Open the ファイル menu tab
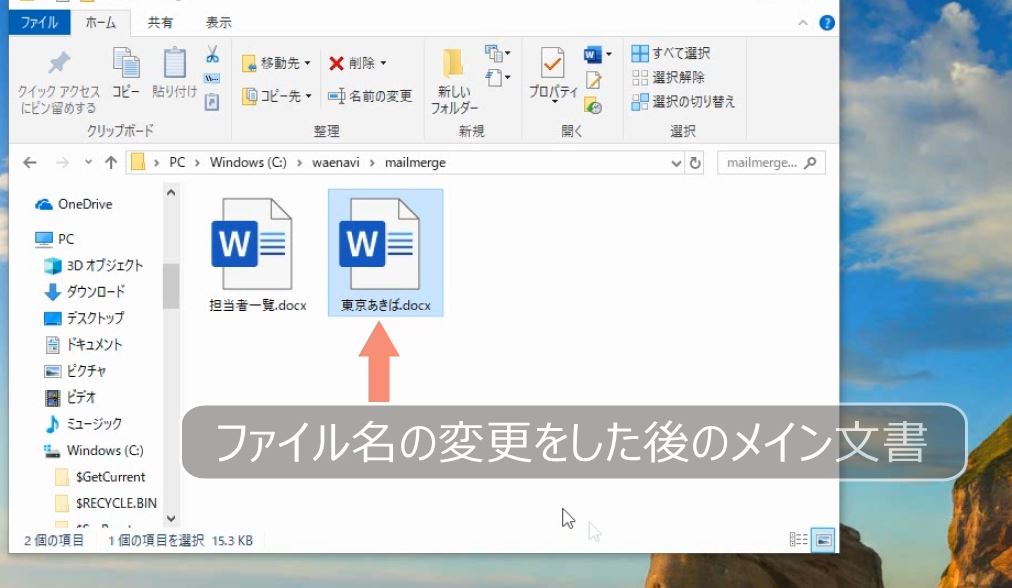The image size is (1012, 588). (x=39, y=22)
